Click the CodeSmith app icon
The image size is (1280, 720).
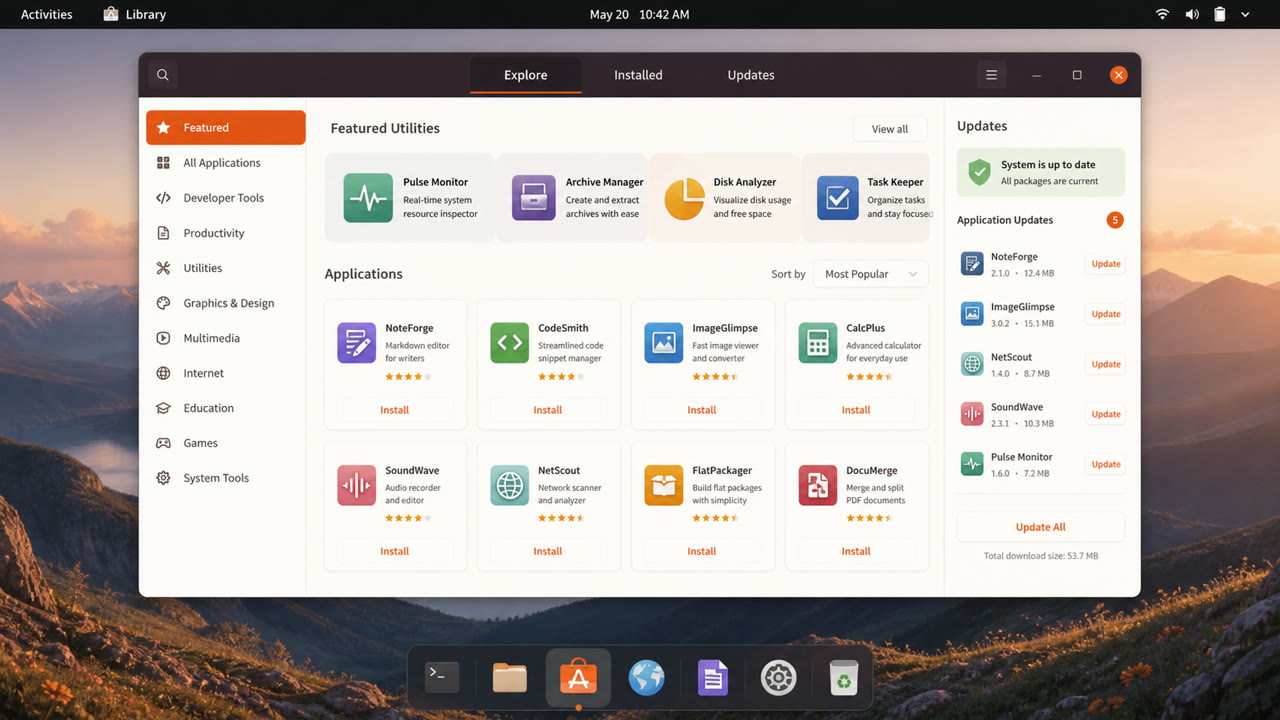coord(510,343)
